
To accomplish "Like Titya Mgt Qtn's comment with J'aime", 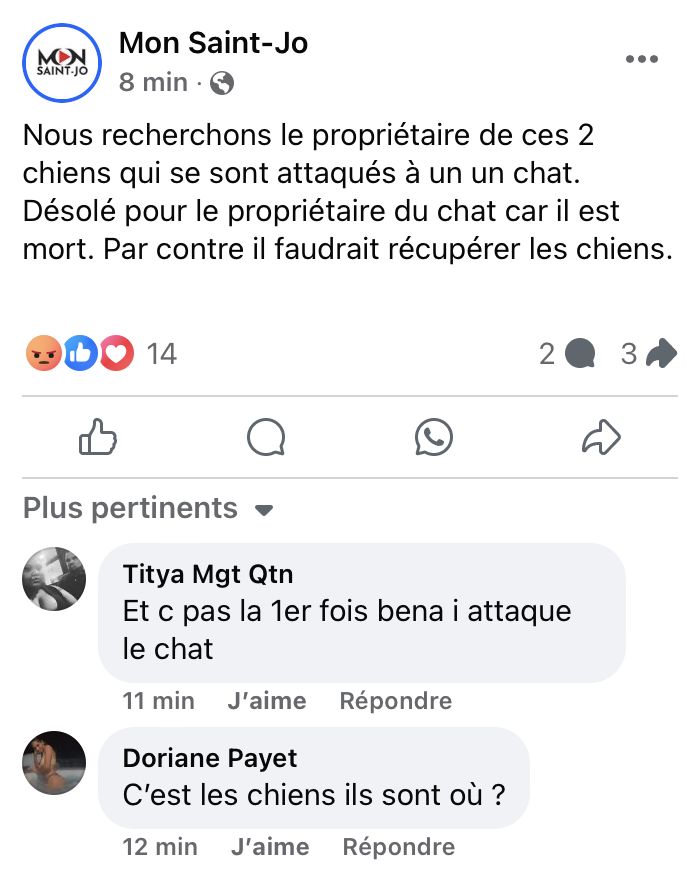I will point(267,701).
